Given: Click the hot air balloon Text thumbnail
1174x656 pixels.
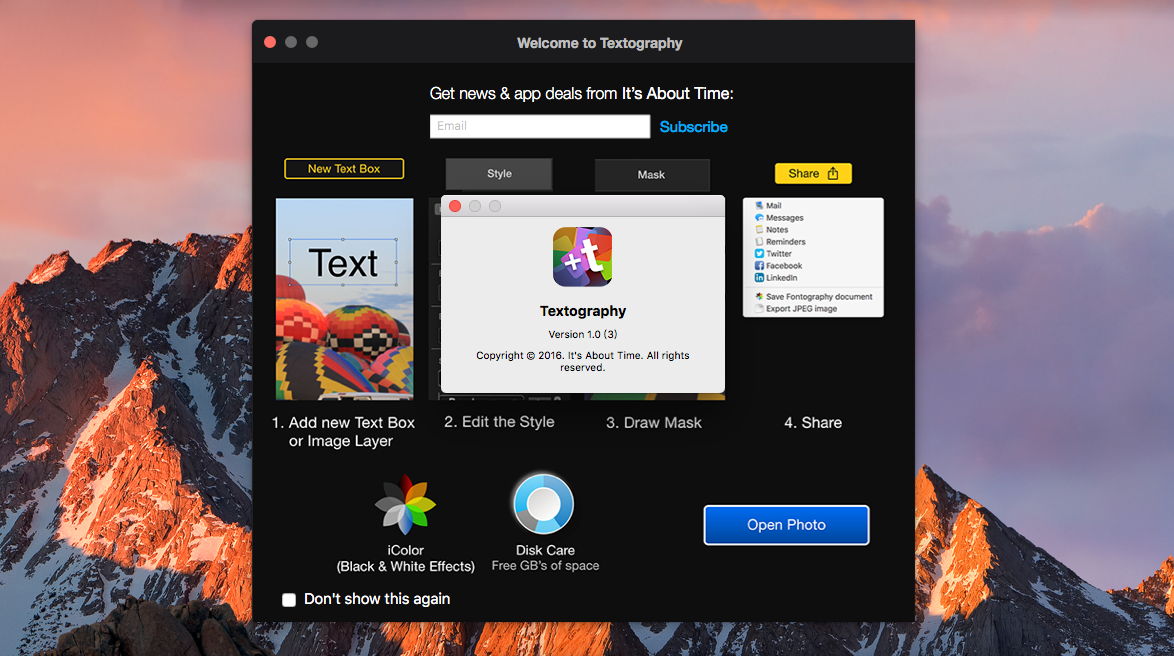Looking at the screenshot, I should 344,299.
